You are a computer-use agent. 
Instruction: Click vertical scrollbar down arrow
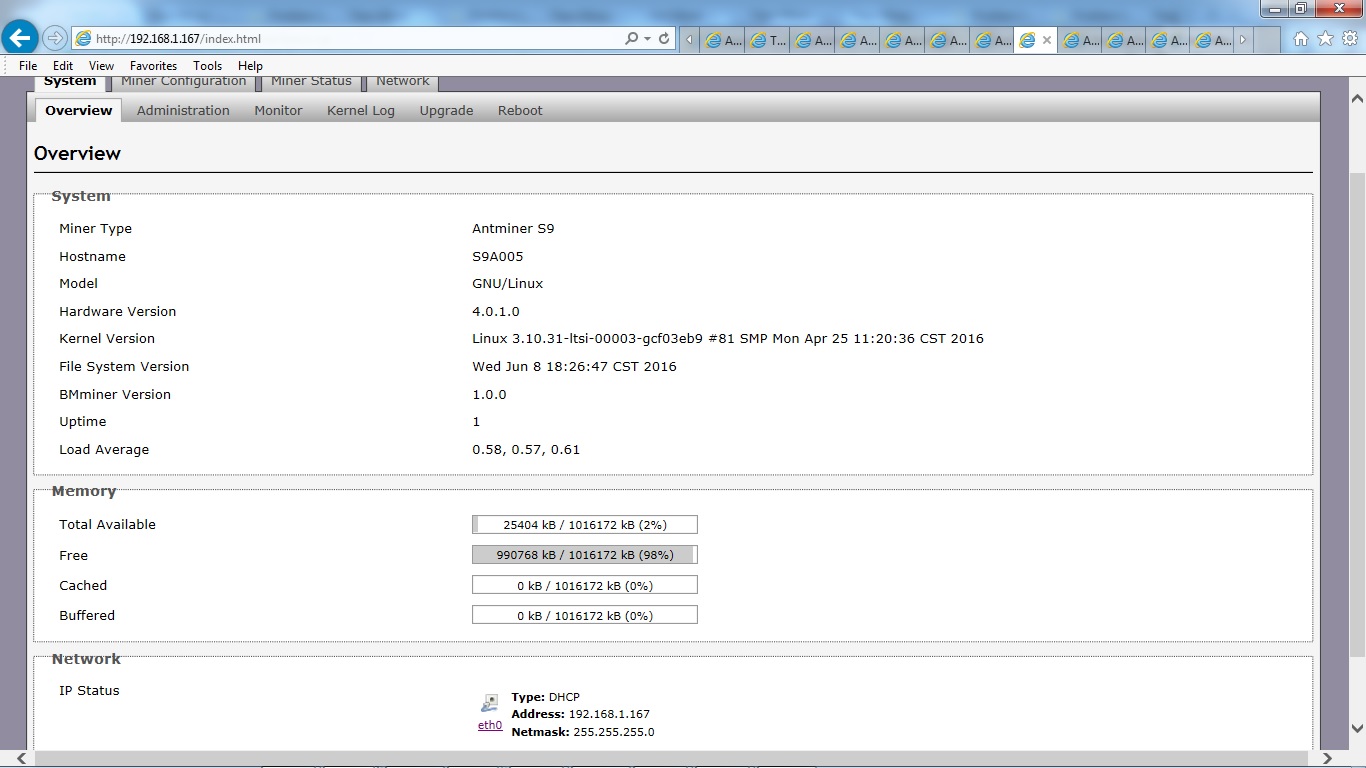pyautogui.click(x=1357, y=729)
